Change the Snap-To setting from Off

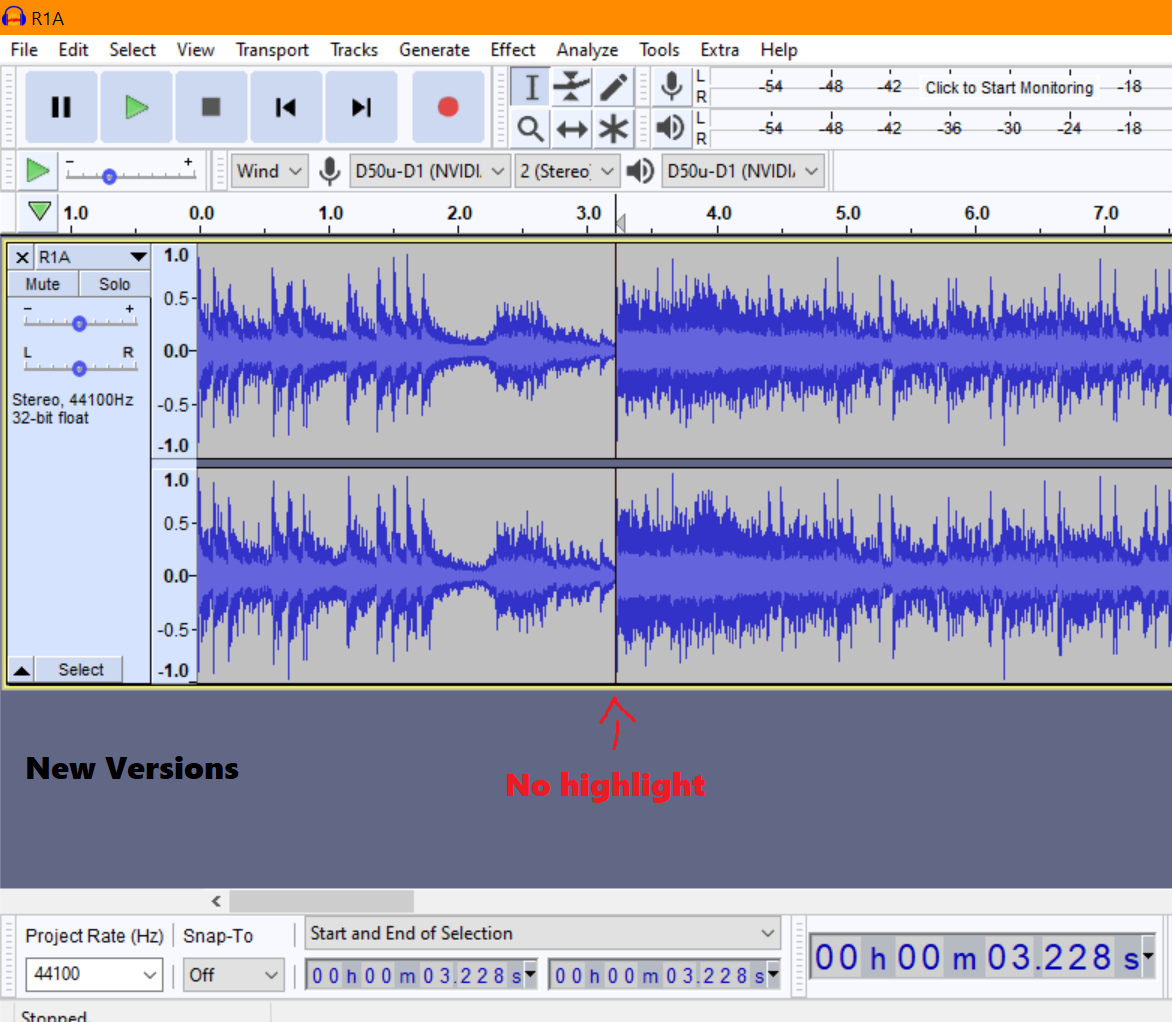click(233, 975)
